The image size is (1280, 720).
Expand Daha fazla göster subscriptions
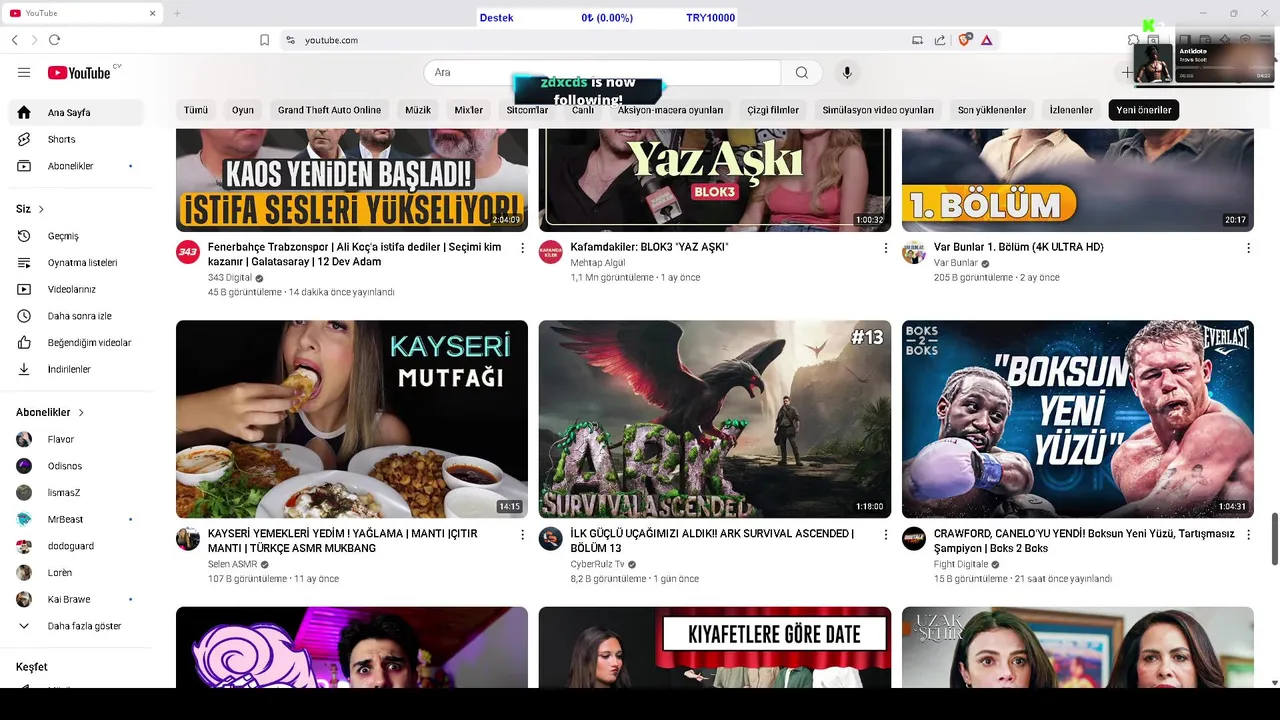click(x=76, y=626)
